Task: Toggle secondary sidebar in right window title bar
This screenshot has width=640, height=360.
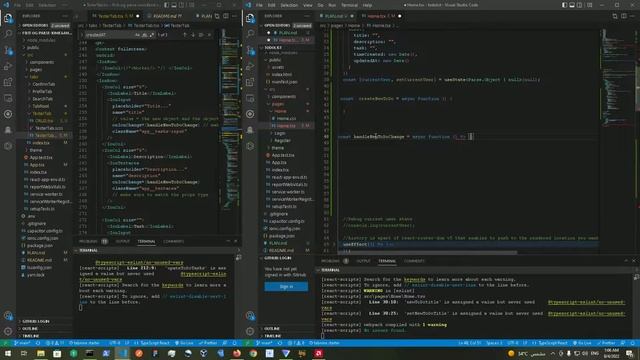Action: pos(580,5)
